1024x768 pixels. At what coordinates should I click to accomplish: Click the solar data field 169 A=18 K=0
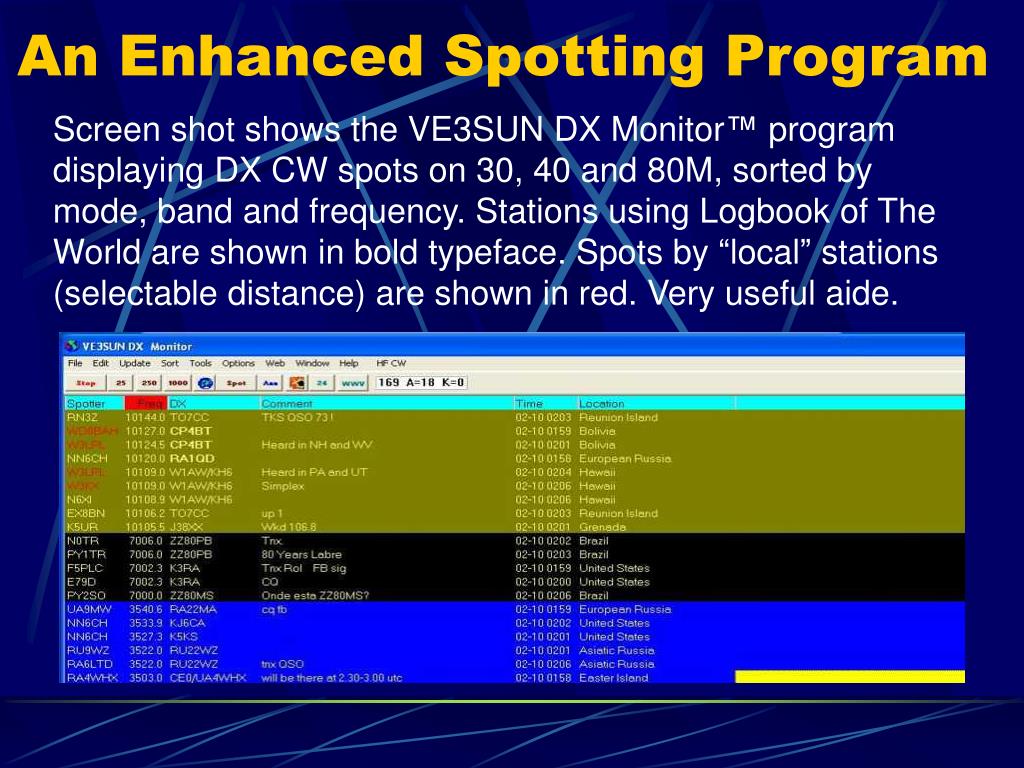point(421,383)
